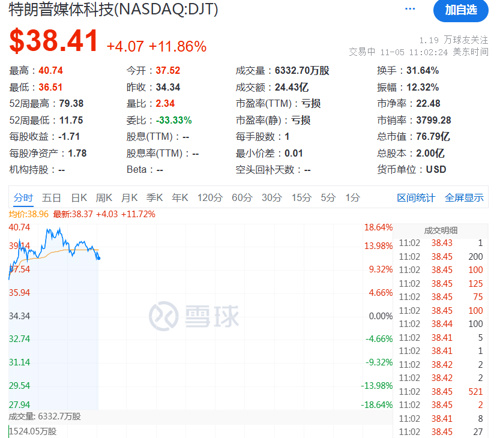
Task: Select the 120分 chart interval tab
Action: tap(210, 198)
